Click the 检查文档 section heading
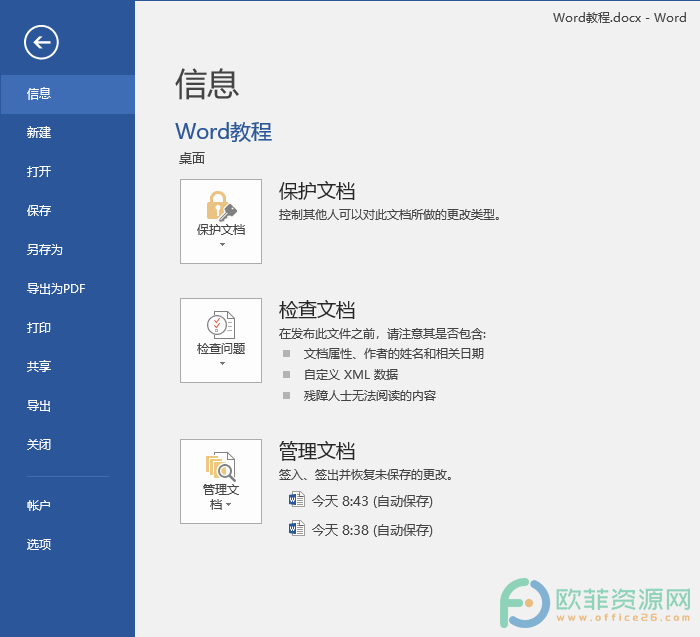Viewport: 700px width, 637px height. pos(317,310)
